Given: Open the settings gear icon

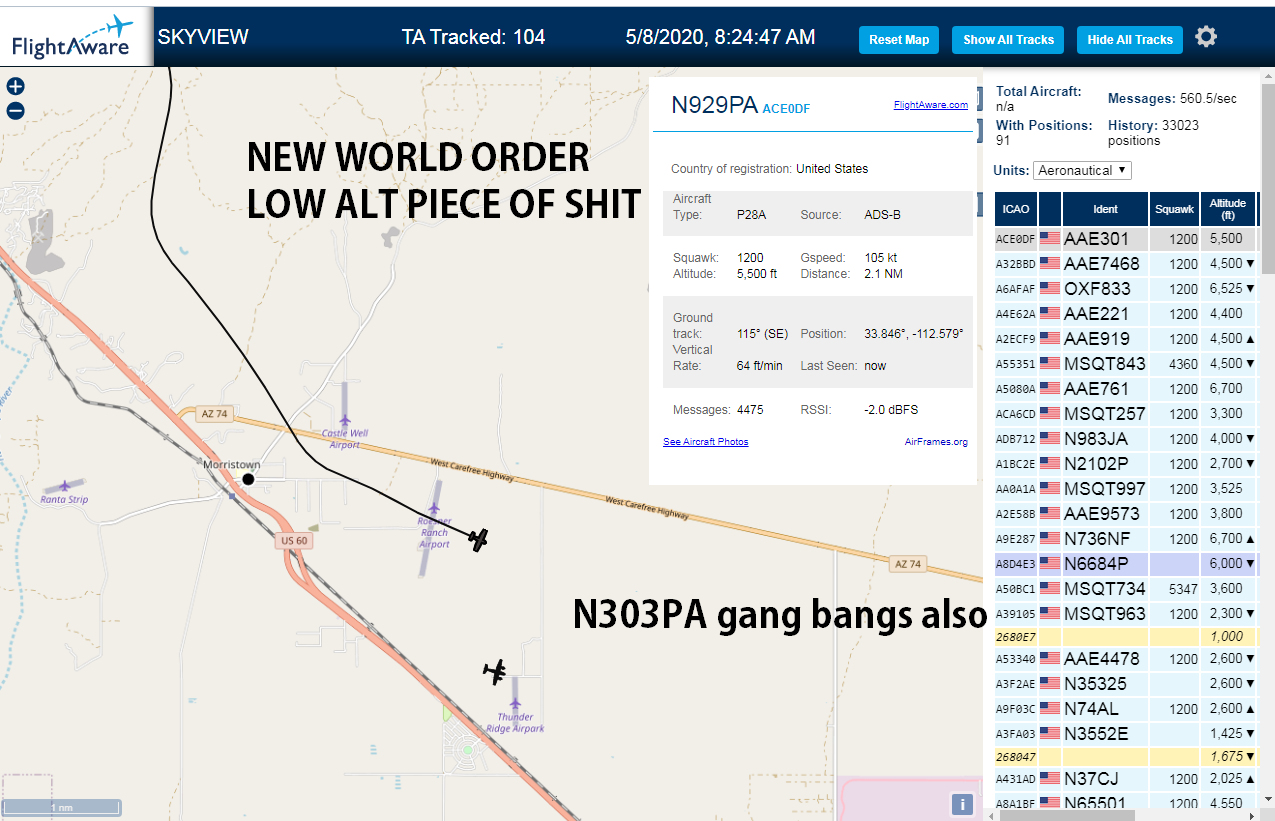Looking at the screenshot, I should point(1206,37).
